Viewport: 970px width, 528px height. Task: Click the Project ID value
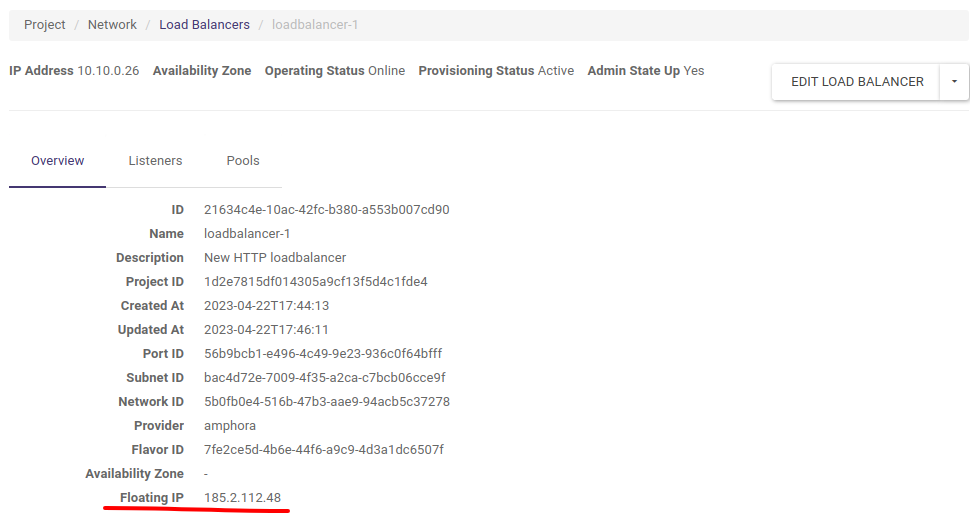315,282
